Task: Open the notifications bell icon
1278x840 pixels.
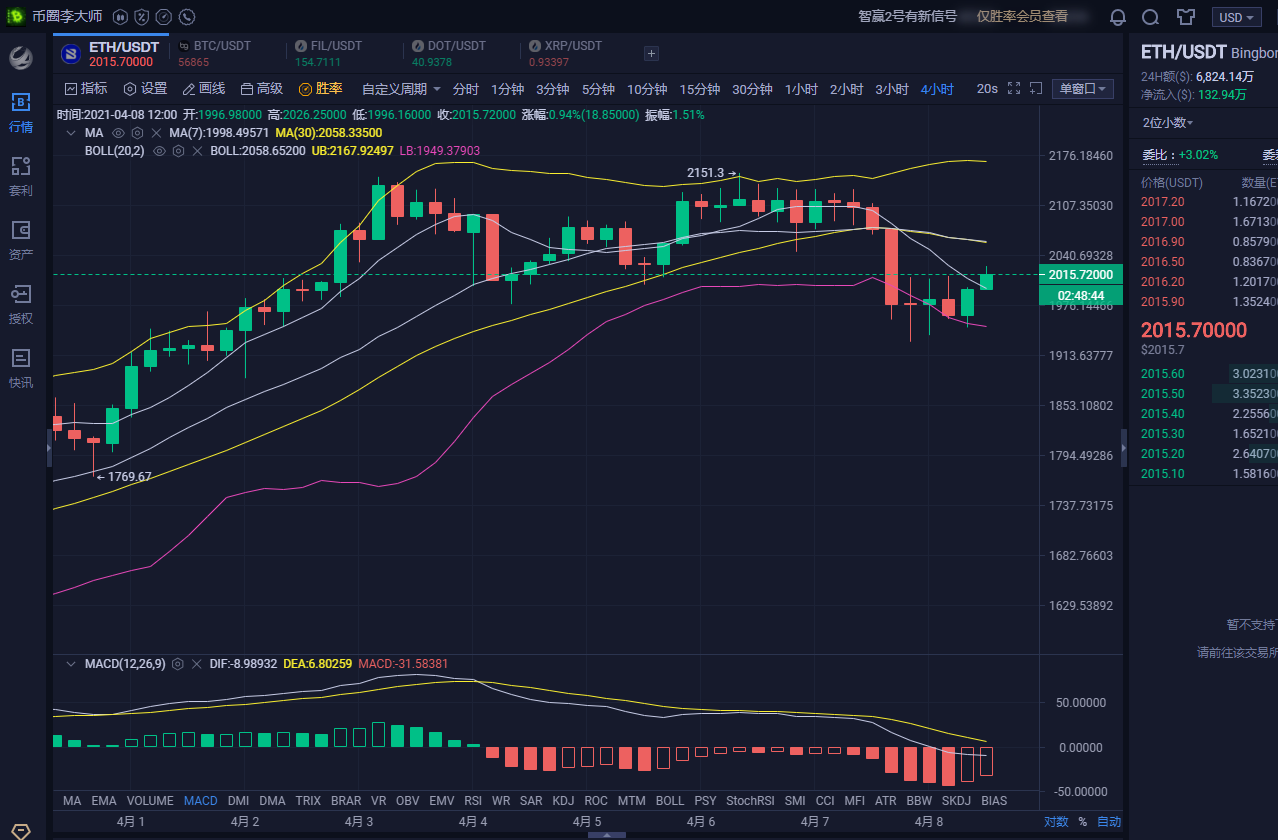Action: tap(1118, 17)
